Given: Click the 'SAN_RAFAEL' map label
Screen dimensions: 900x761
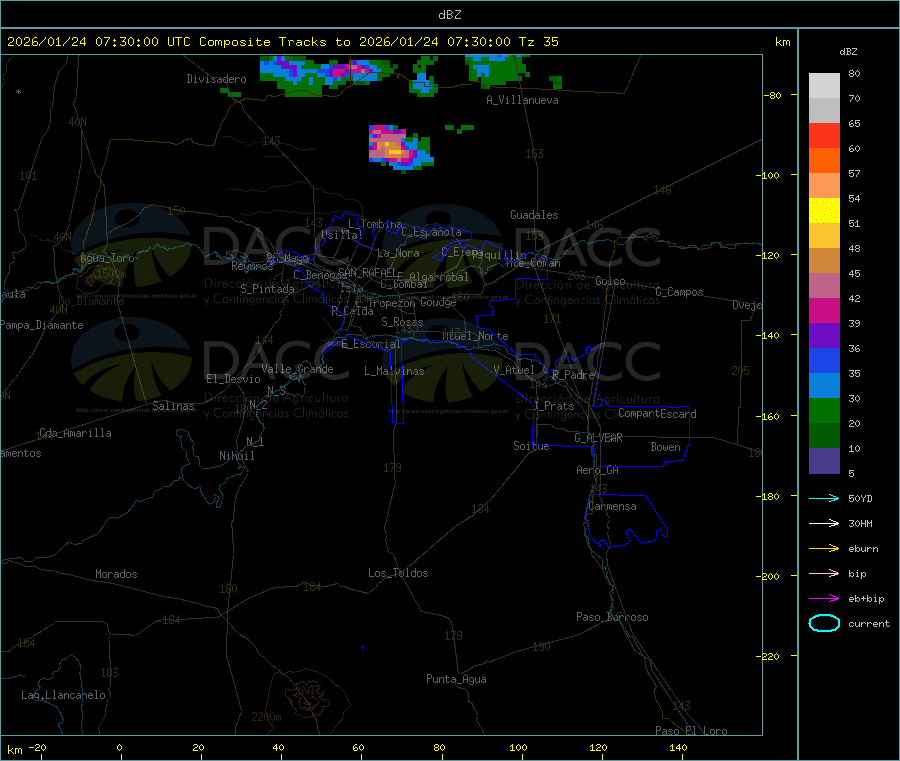Looking at the screenshot, I should point(367,273).
